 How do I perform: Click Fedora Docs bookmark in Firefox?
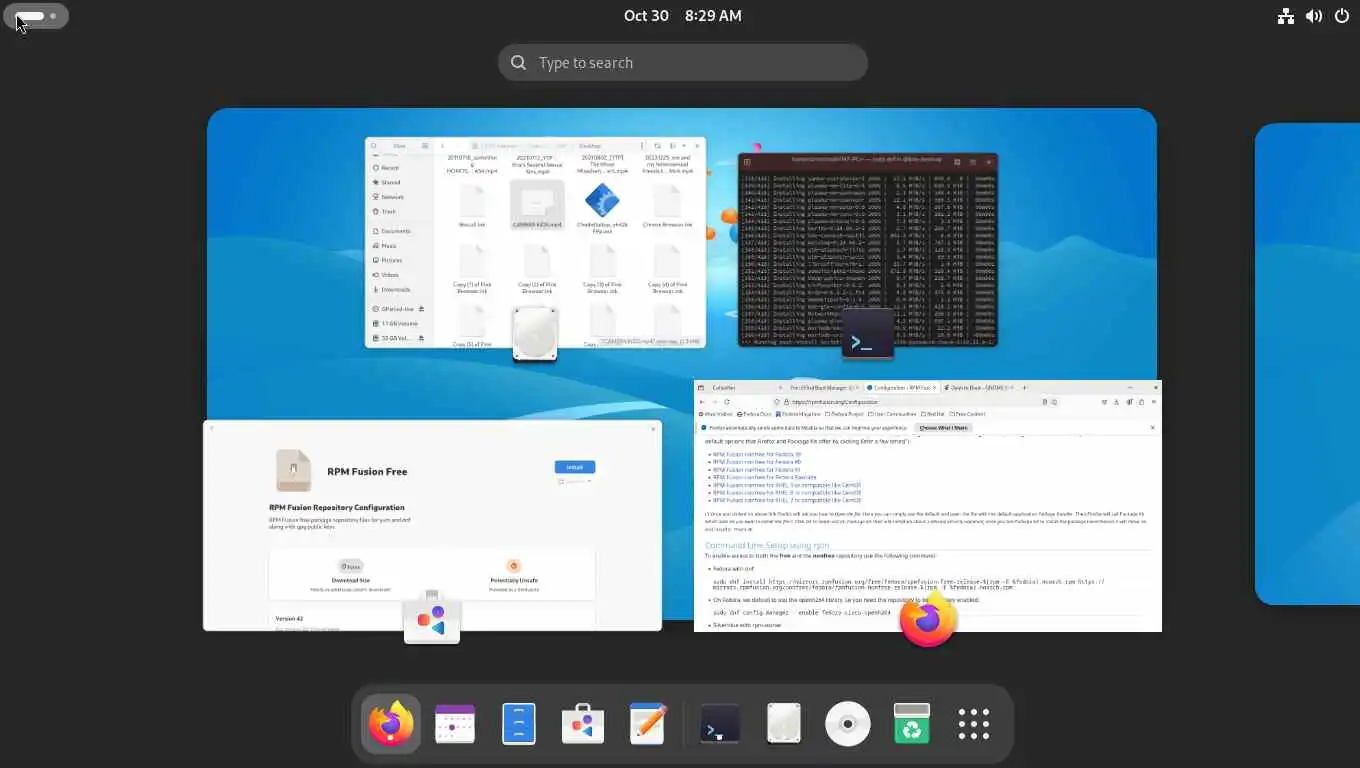click(x=754, y=414)
